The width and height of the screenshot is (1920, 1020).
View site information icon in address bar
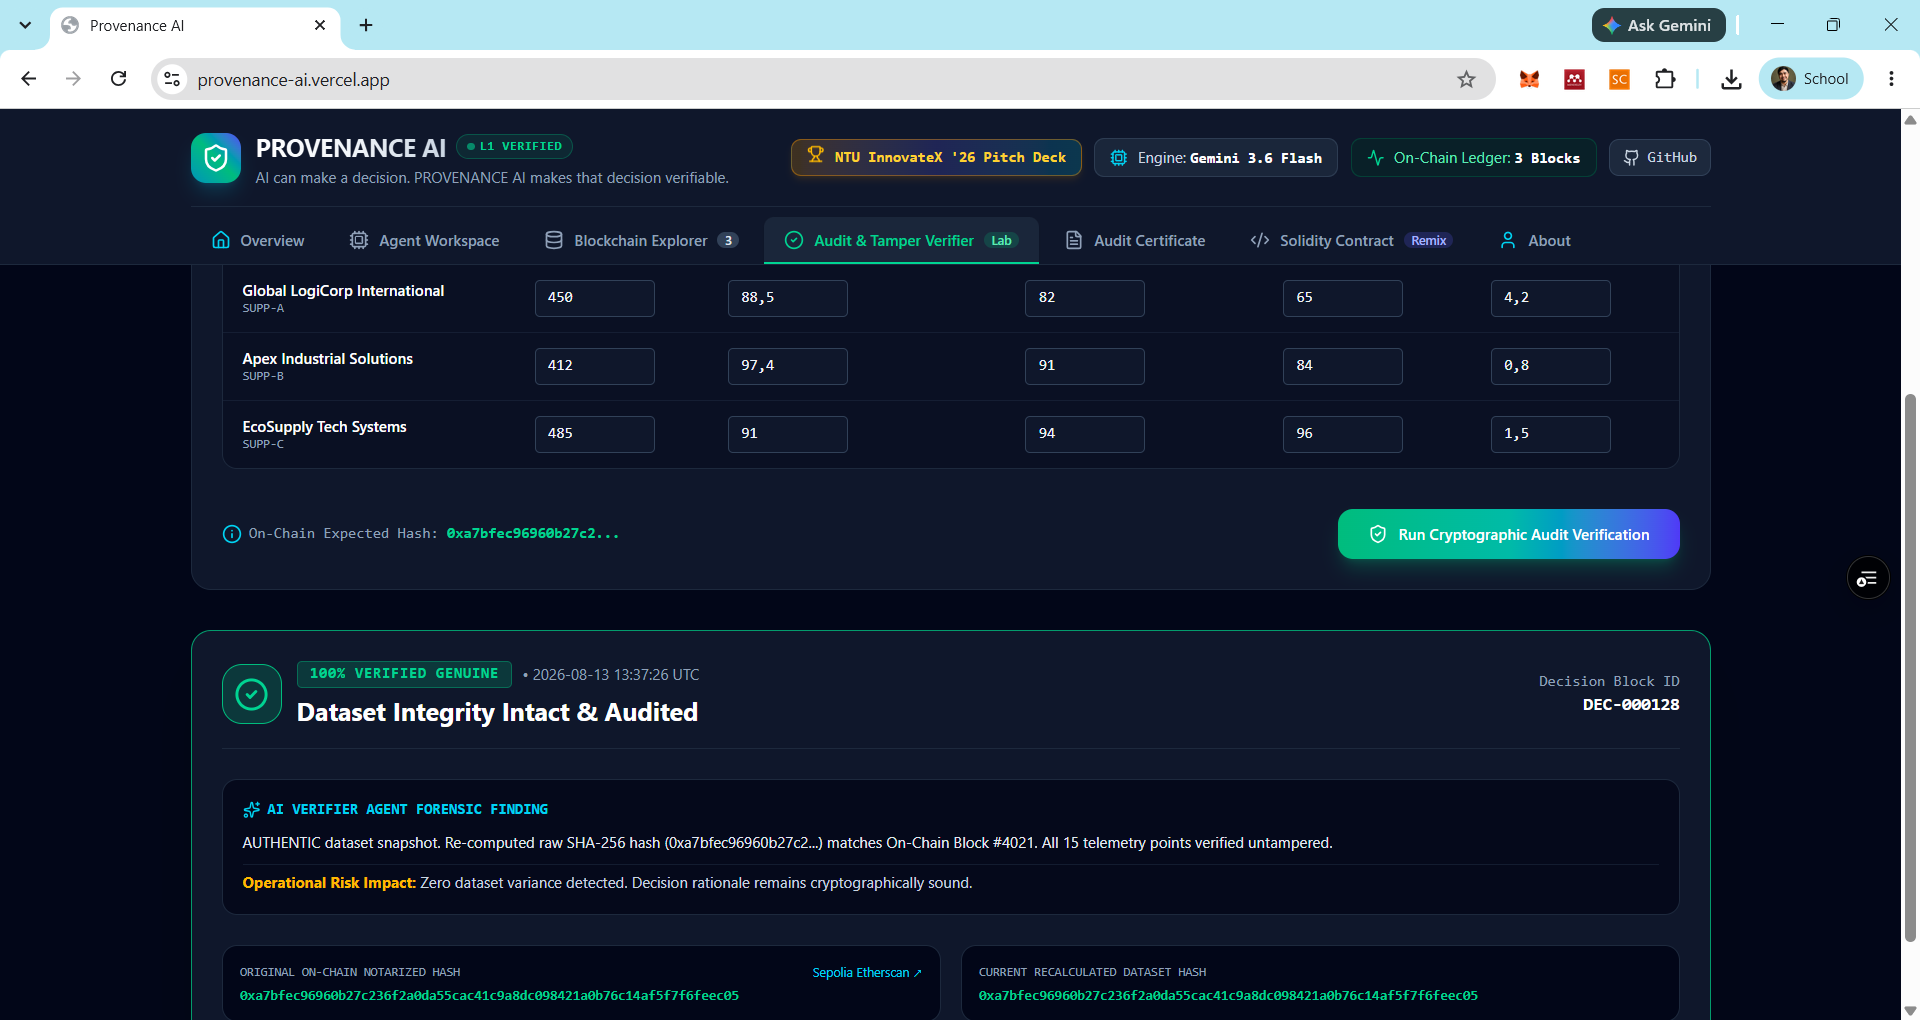pos(173,79)
